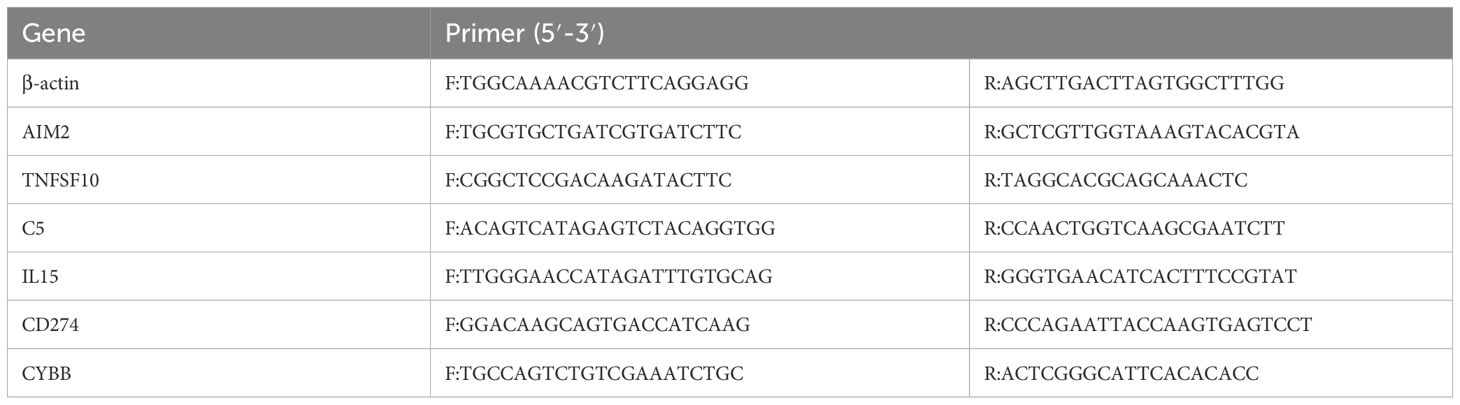
Task: Select the IL15 gene cell
Action: pos(40,276)
